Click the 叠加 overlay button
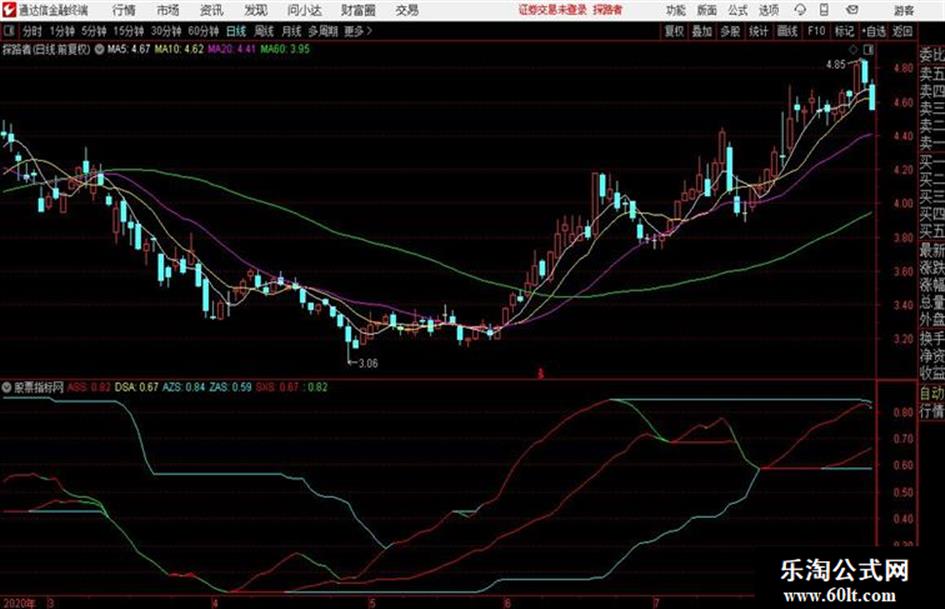945x609 pixels. coord(702,31)
